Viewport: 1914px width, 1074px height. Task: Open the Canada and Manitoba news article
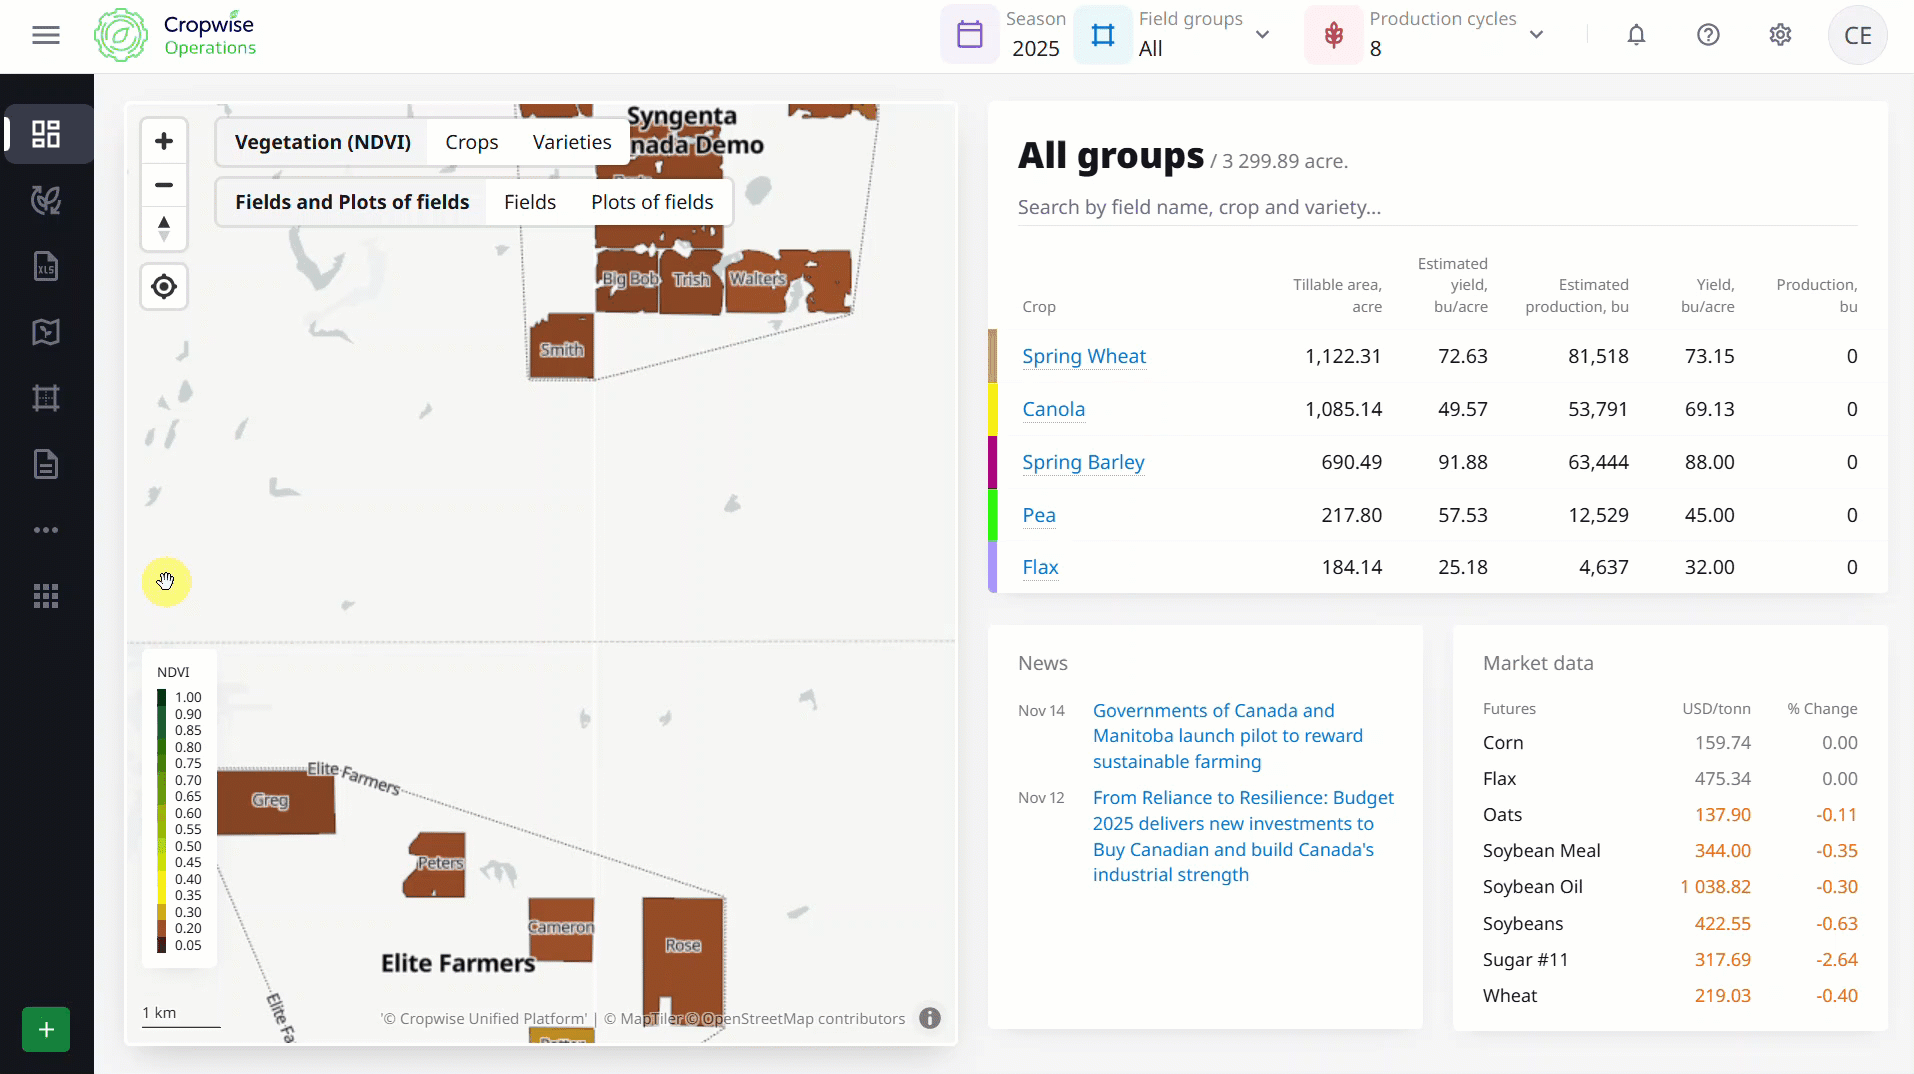[1227, 736]
